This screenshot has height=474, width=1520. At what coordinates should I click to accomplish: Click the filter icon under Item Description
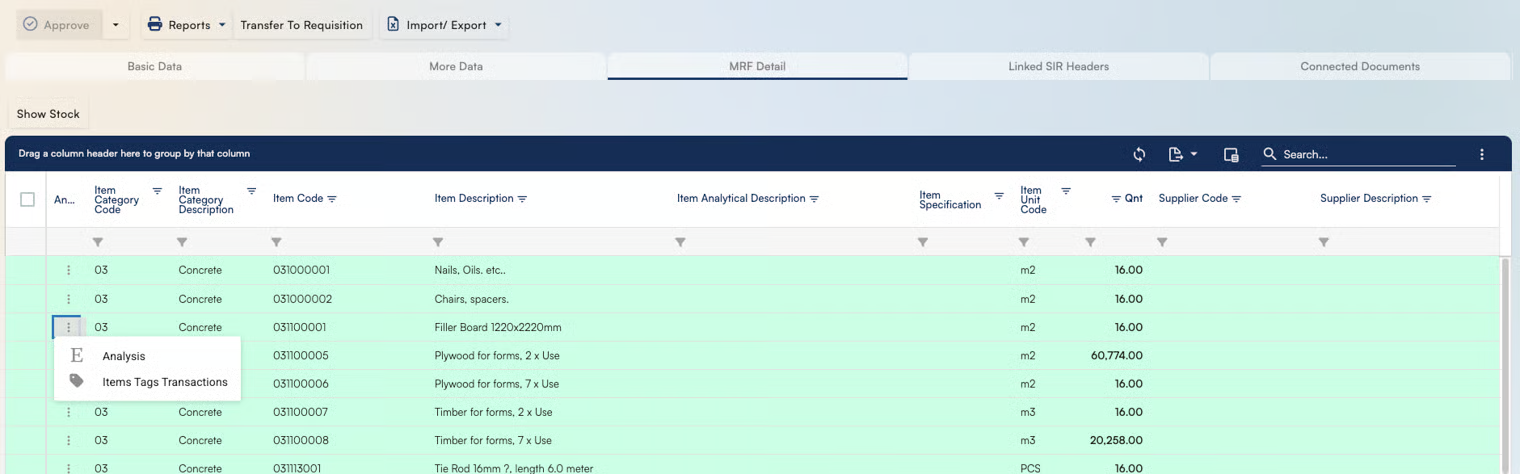(438, 242)
